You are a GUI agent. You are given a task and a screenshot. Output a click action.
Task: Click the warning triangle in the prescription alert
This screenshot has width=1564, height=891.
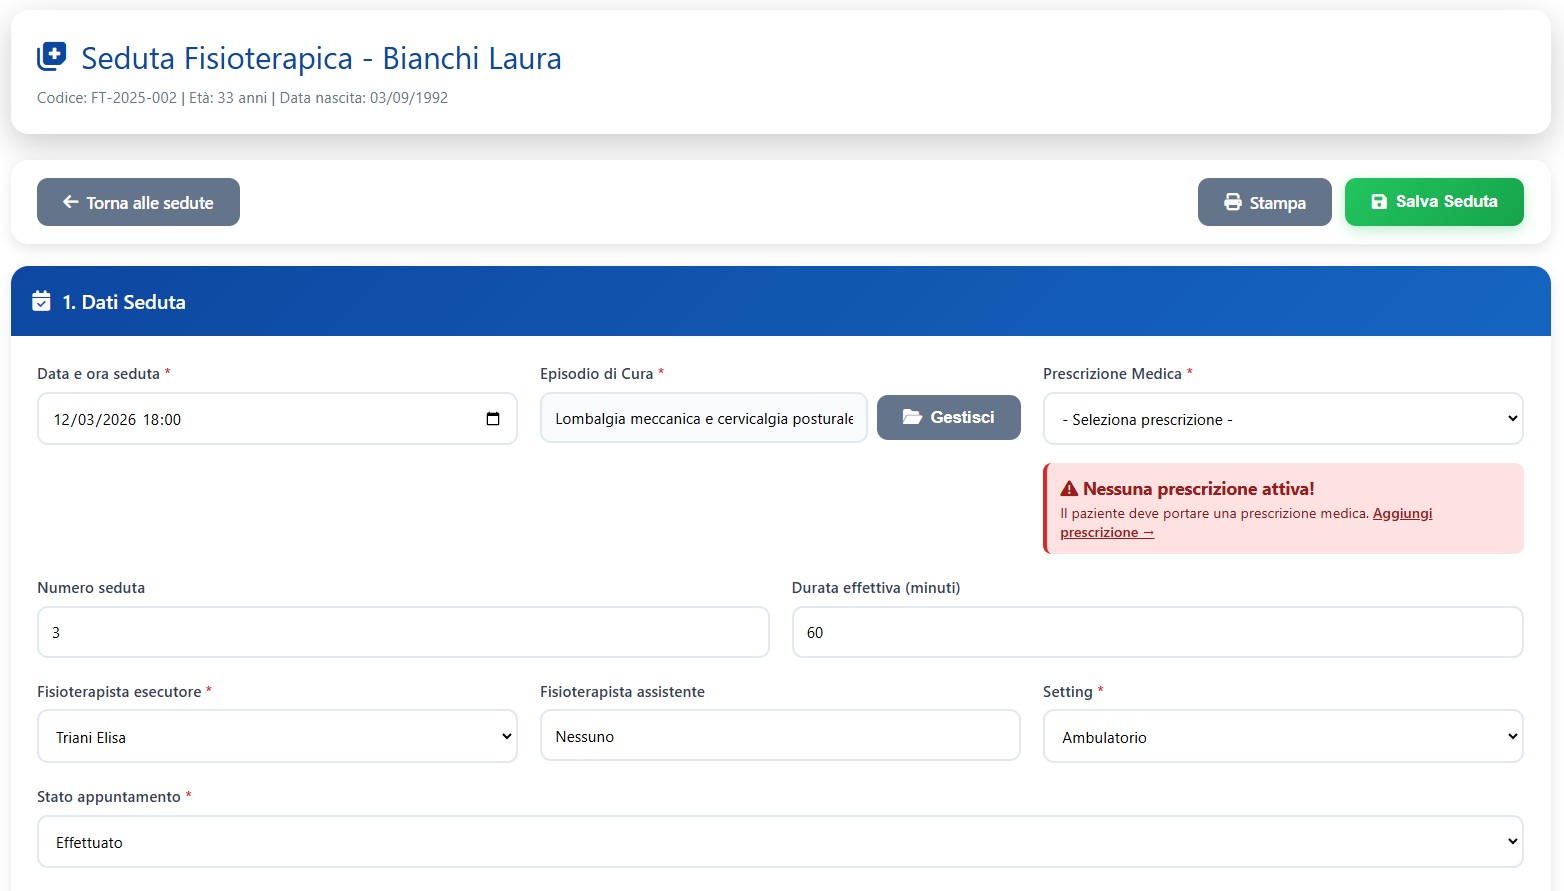coord(1069,488)
